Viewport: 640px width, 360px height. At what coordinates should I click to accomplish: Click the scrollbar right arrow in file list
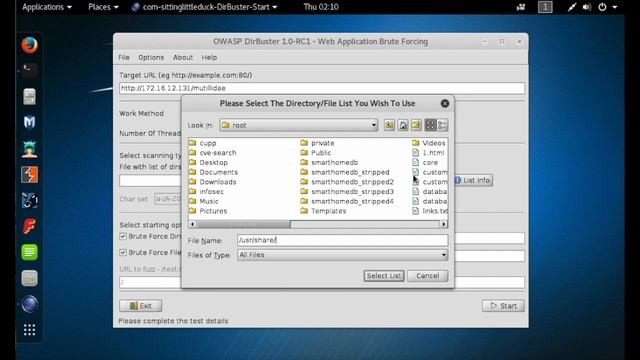[x=444, y=224]
